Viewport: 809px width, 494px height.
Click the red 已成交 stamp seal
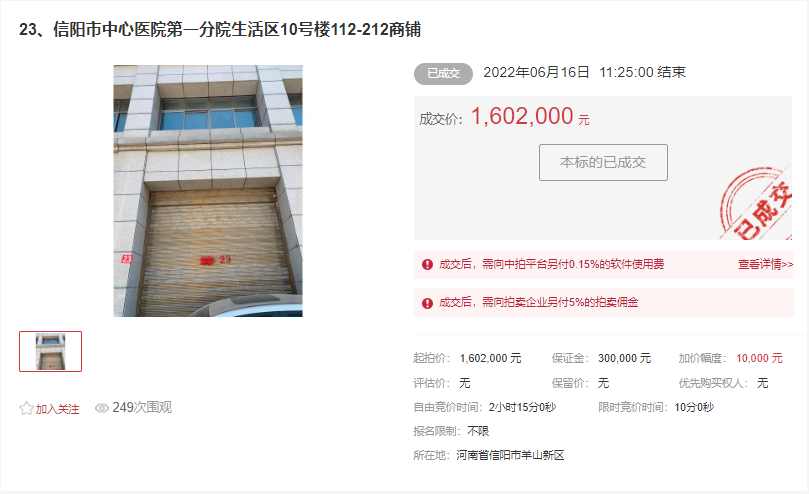[756, 203]
